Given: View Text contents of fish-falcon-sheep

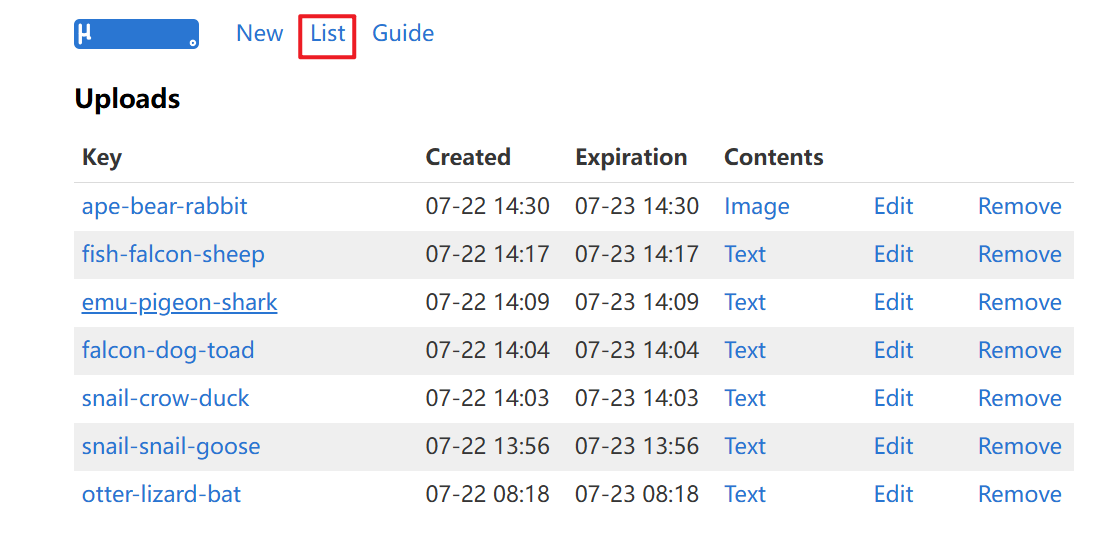Looking at the screenshot, I should pyautogui.click(x=744, y=254).
